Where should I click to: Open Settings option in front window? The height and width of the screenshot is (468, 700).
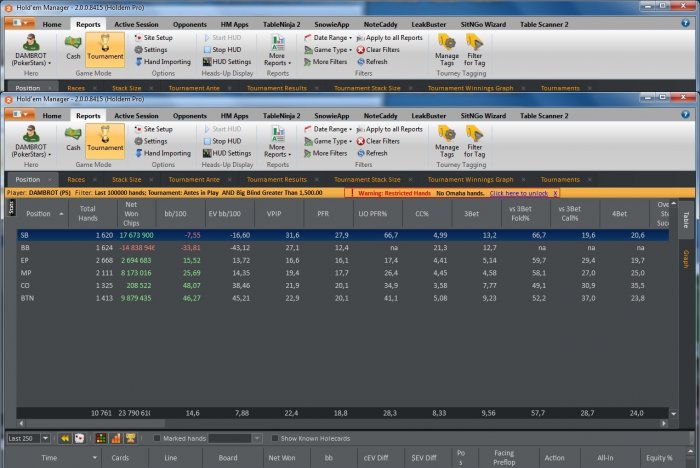coord(151,141)
